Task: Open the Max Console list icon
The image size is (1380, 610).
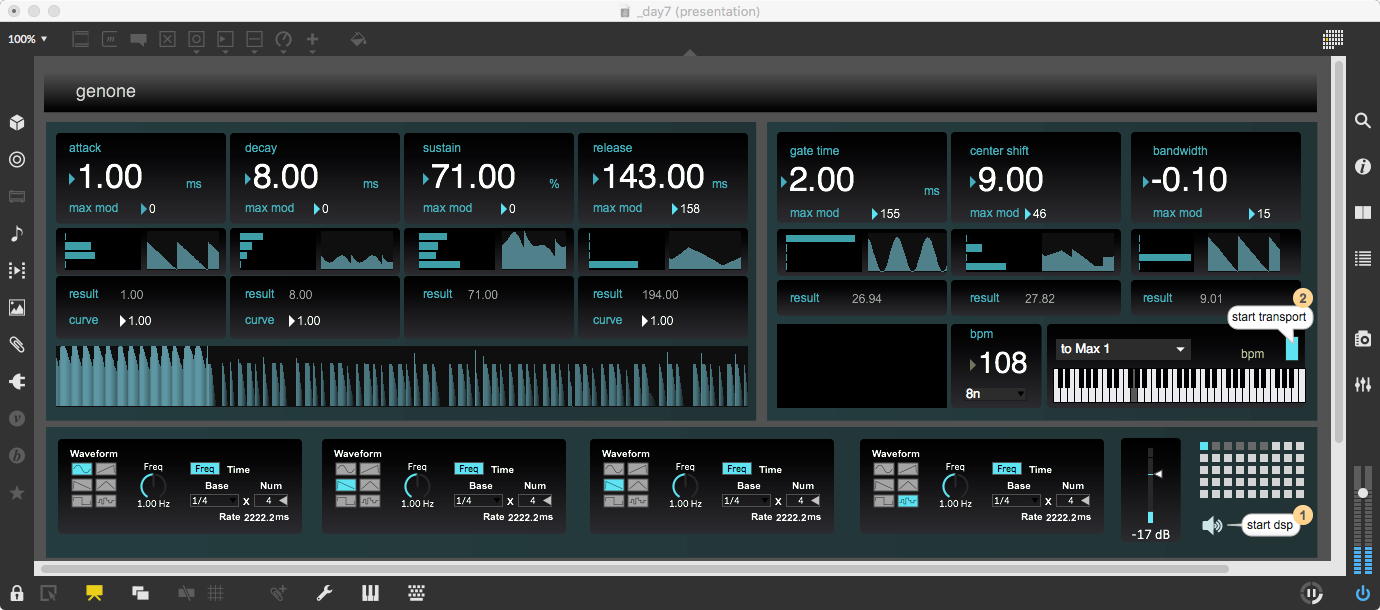Action: click(x=1362, y=258)
